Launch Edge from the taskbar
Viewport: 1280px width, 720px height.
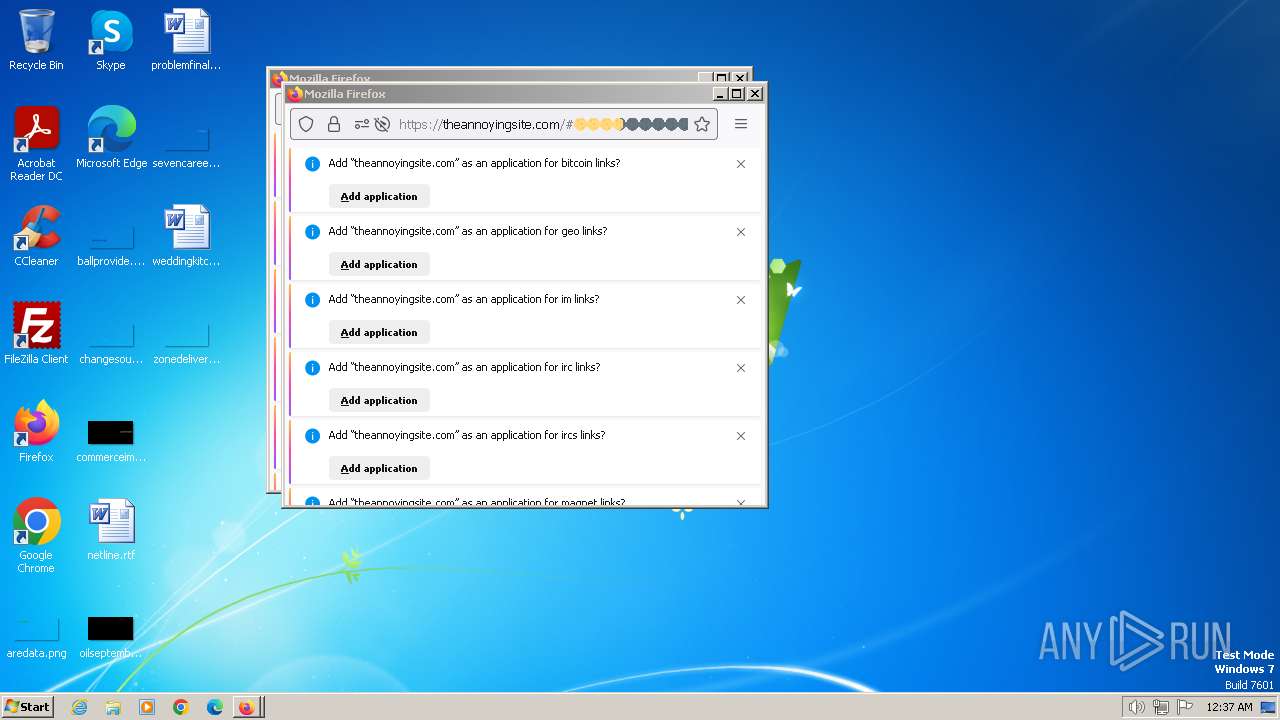point(214,707)
